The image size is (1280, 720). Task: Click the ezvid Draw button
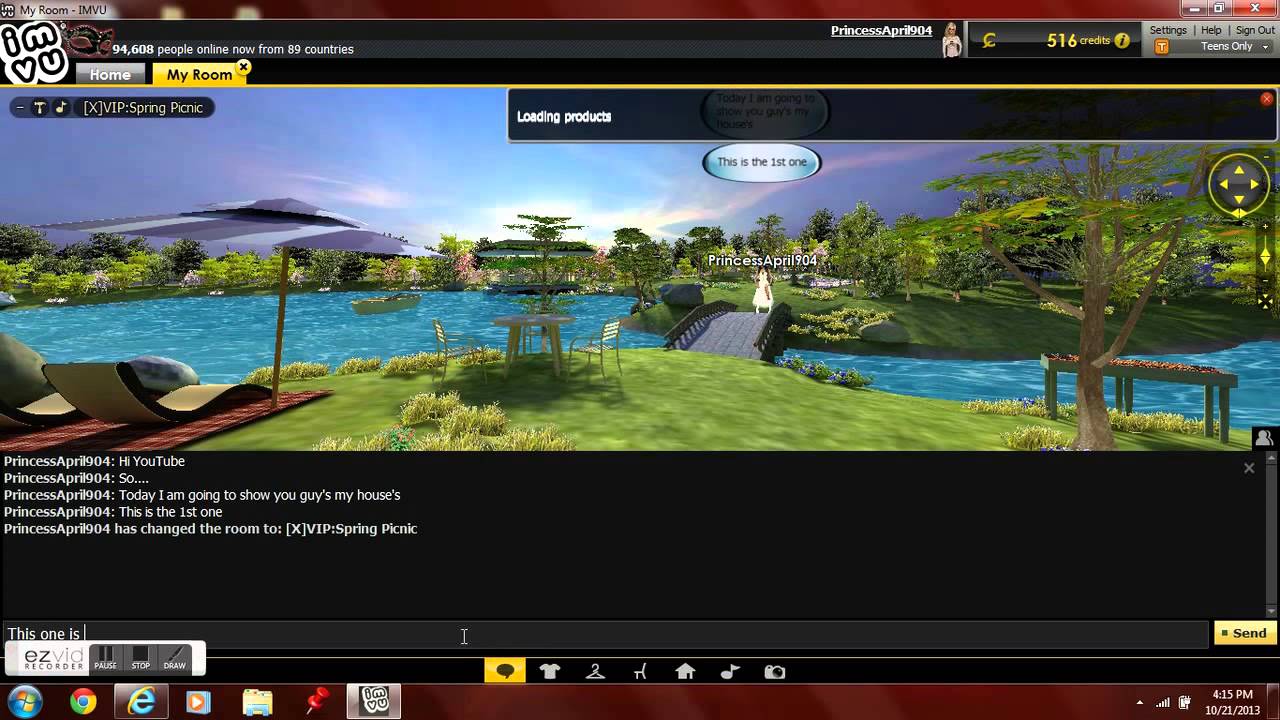coord(175,658)
